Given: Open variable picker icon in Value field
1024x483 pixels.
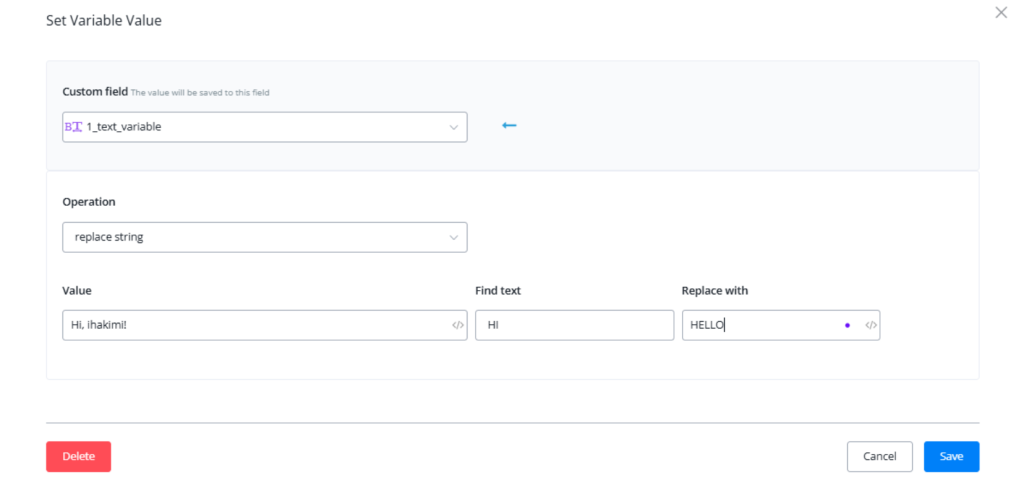Looking at the screenshot, I should 457,325.
